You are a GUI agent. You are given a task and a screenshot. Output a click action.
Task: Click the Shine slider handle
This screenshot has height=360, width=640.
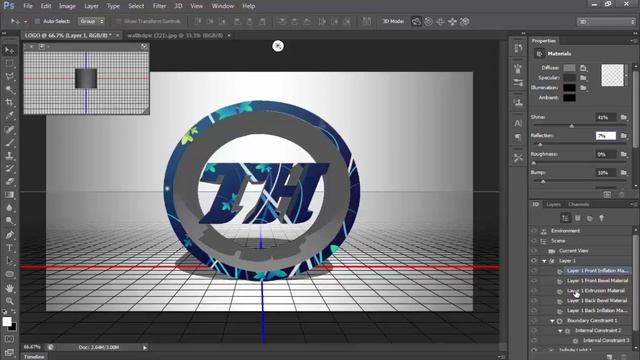572,126
